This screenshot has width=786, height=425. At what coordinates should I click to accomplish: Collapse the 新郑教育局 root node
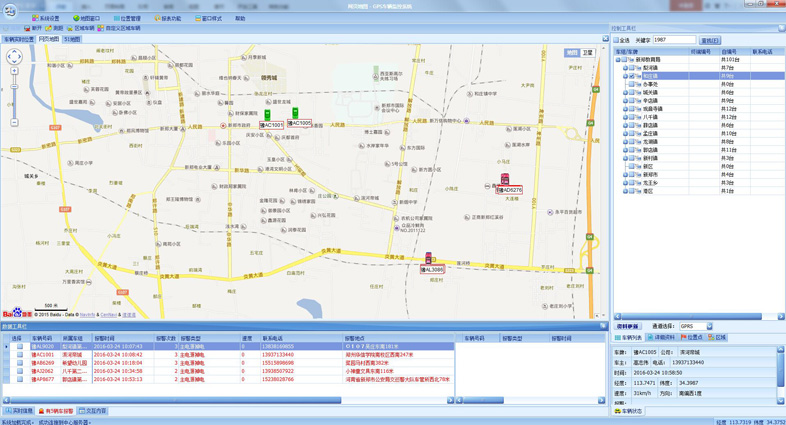618,60
